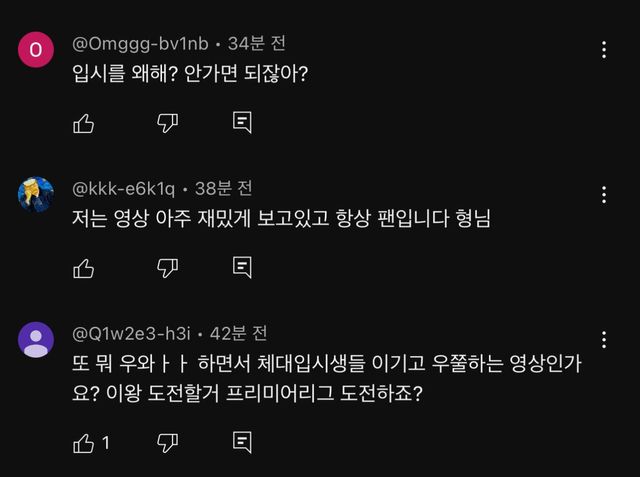The width and height of the screenshot is (640, 477).
Task: Dislike the comment by @kkk-e6k1q
Action: [x=168, y=268]
